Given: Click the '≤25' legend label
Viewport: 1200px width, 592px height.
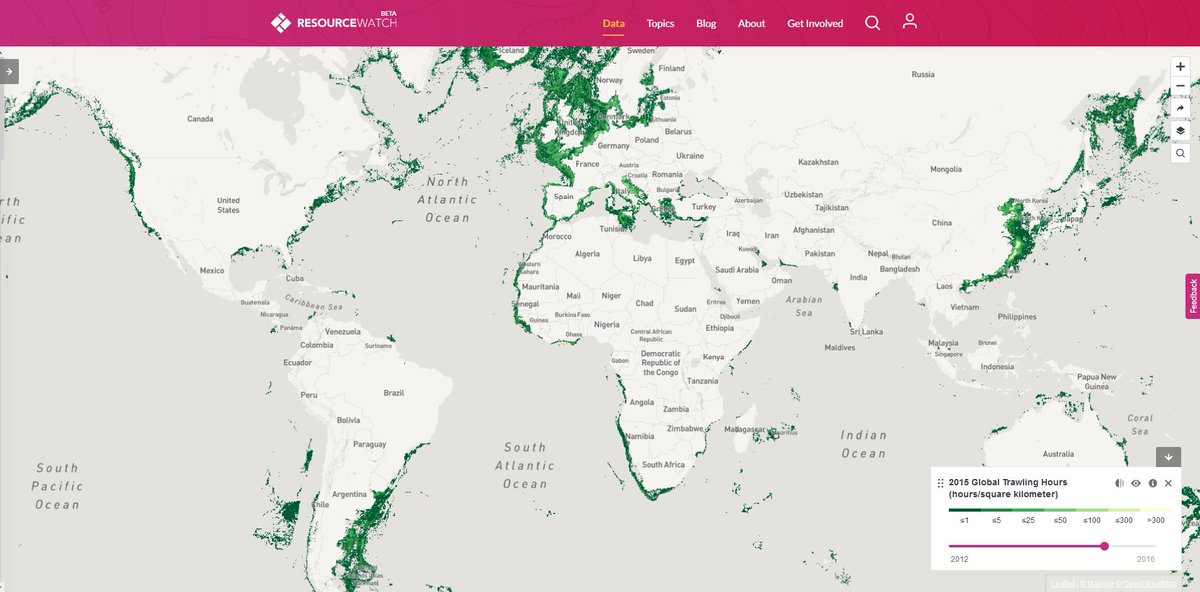Looking at the screenshot, I should click(x=1028, y=520).
